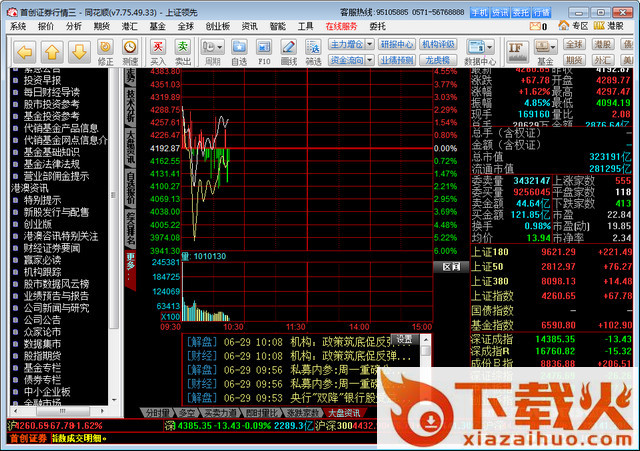
Task: Click the 买入 buy icon
Action: [158, 52]
